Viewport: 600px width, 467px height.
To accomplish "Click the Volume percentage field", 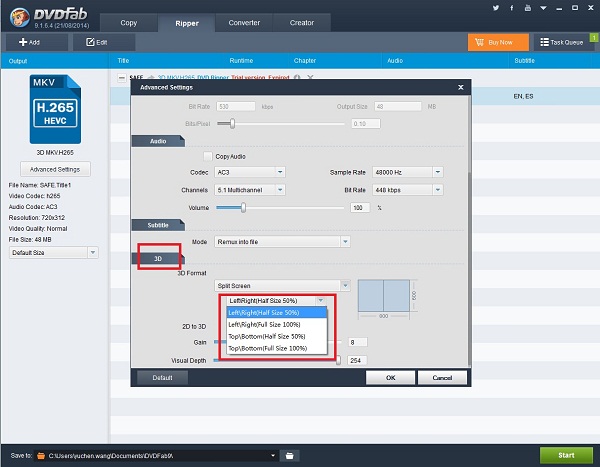I will click(360, 207).
